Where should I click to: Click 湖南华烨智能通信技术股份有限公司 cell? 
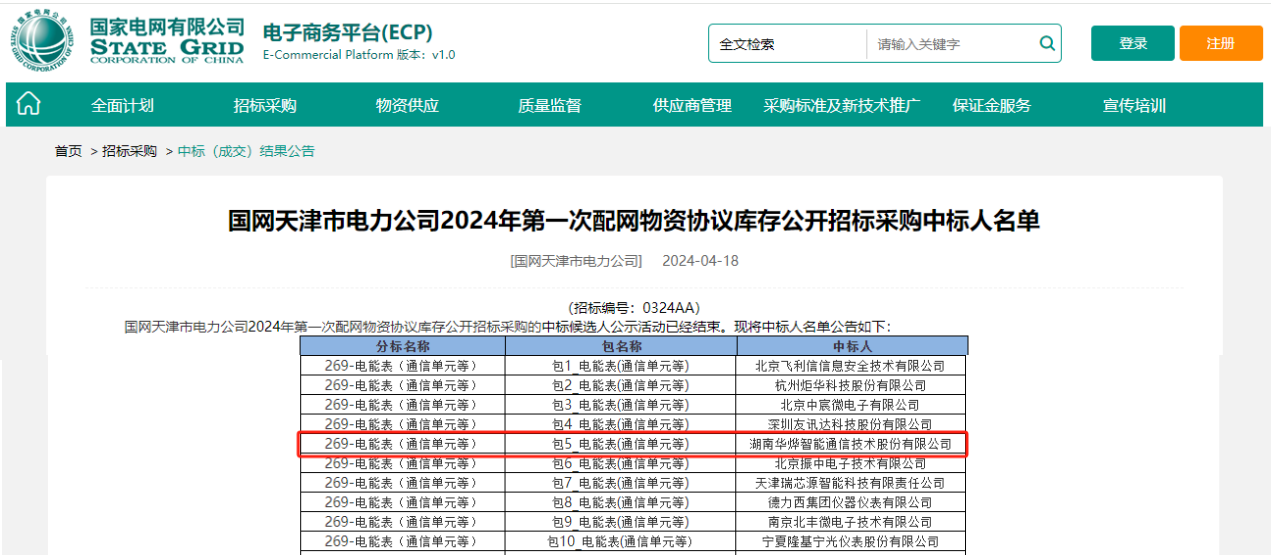(852, 444)
